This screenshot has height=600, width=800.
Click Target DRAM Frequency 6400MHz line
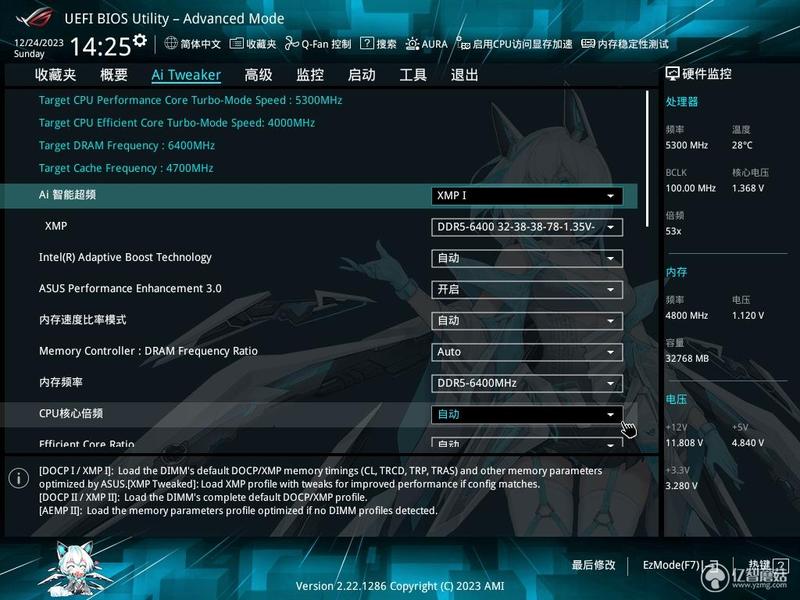127,145
